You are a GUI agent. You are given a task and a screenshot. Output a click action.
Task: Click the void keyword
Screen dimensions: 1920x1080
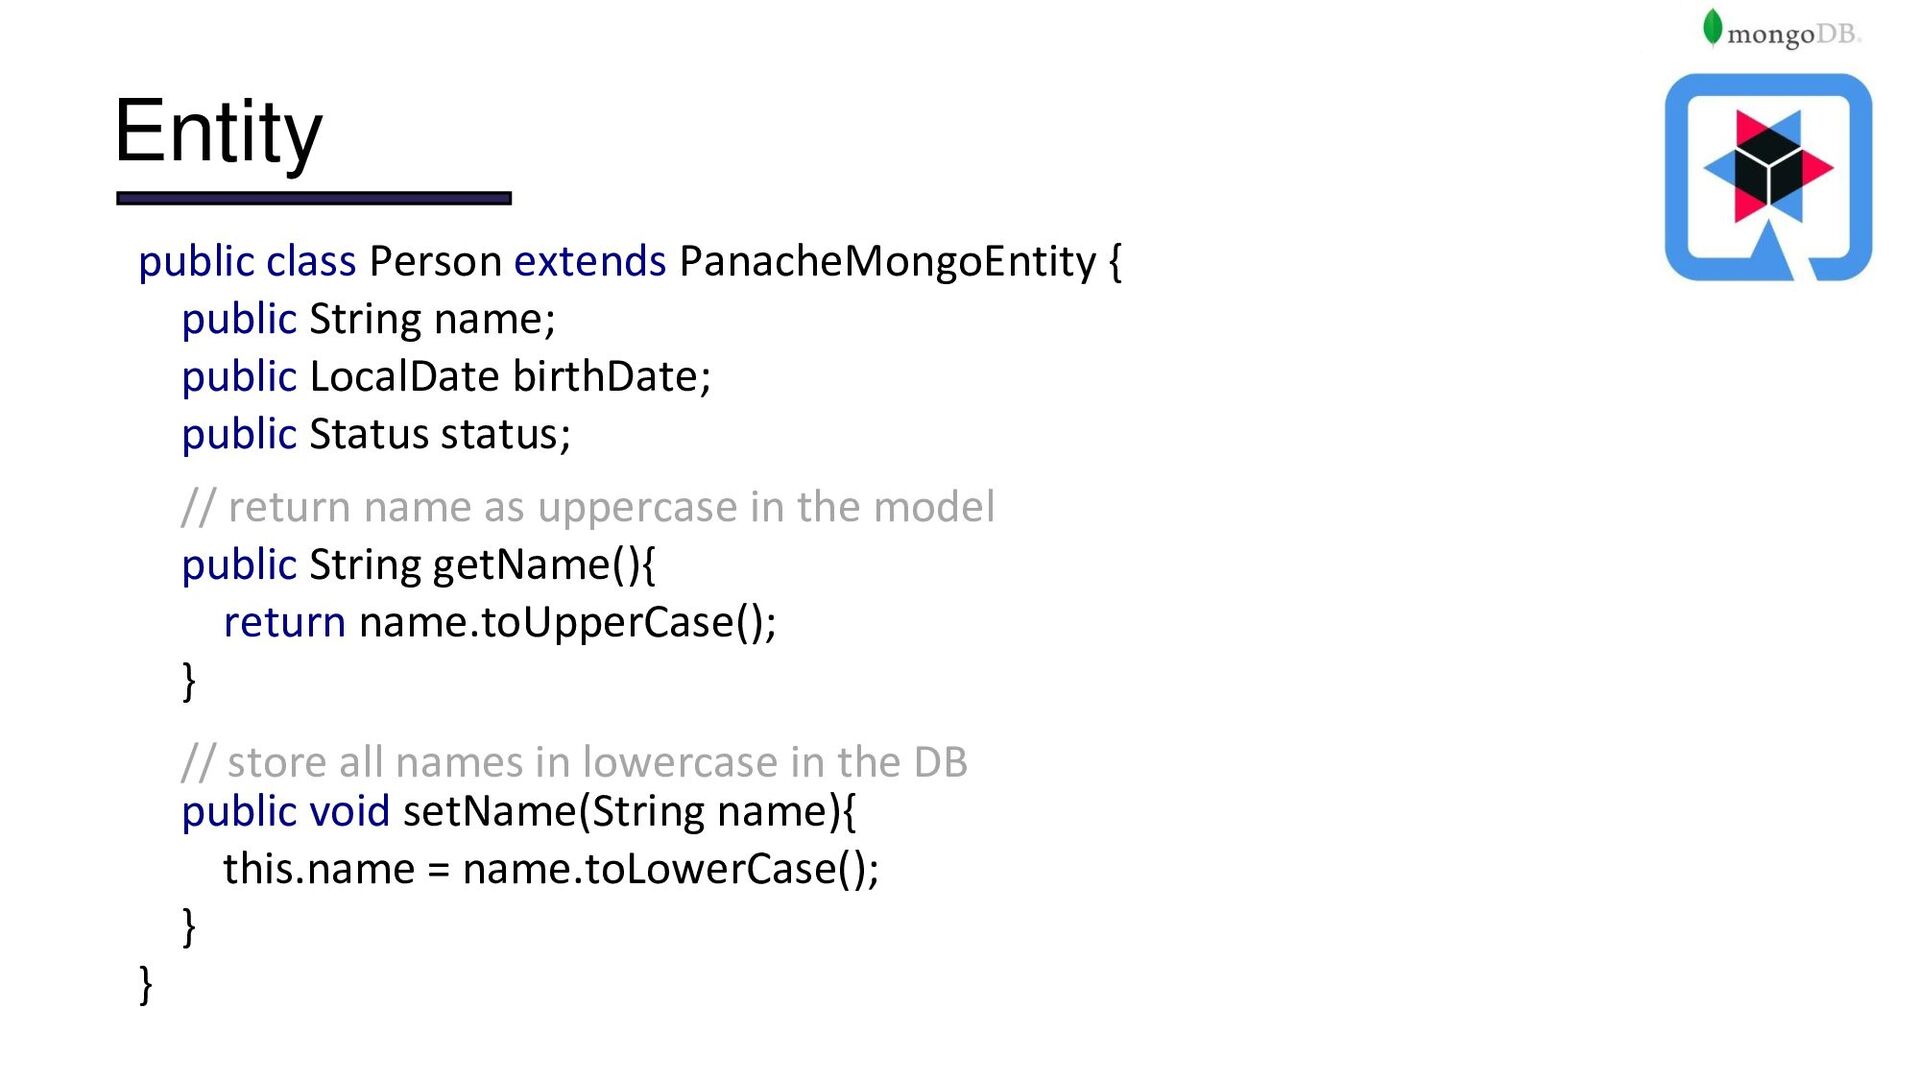(349, 812)
